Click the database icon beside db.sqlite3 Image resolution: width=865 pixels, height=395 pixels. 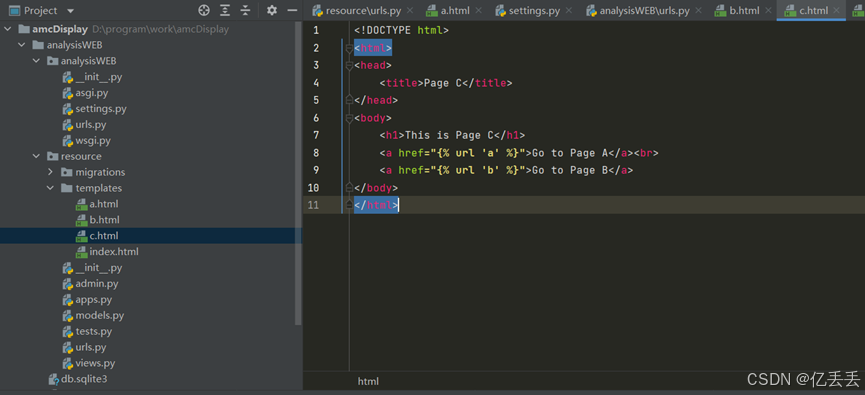[54, 379]
